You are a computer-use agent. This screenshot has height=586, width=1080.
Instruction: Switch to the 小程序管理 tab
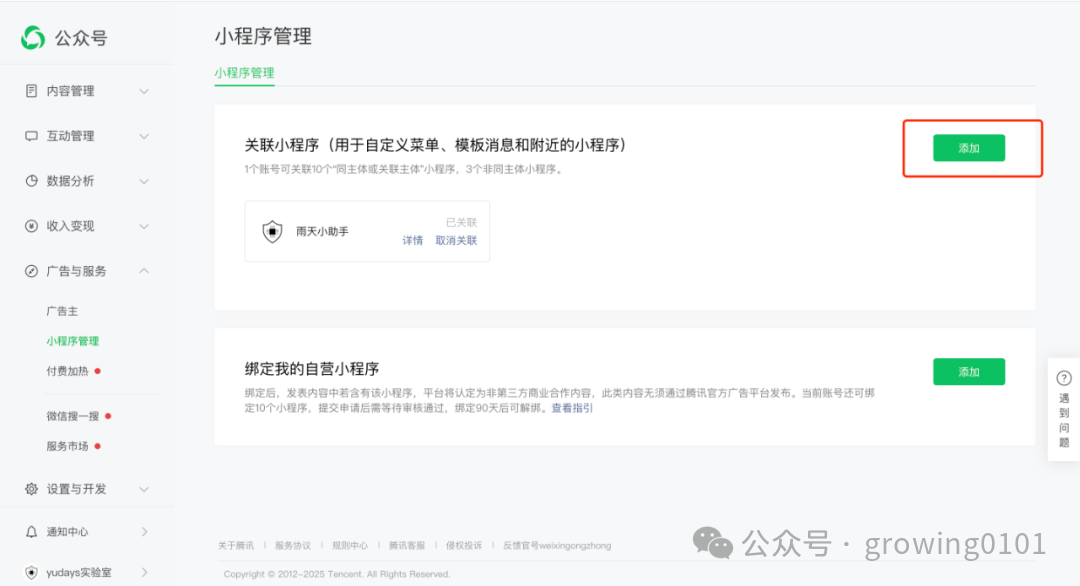click(x=244, y=73)
